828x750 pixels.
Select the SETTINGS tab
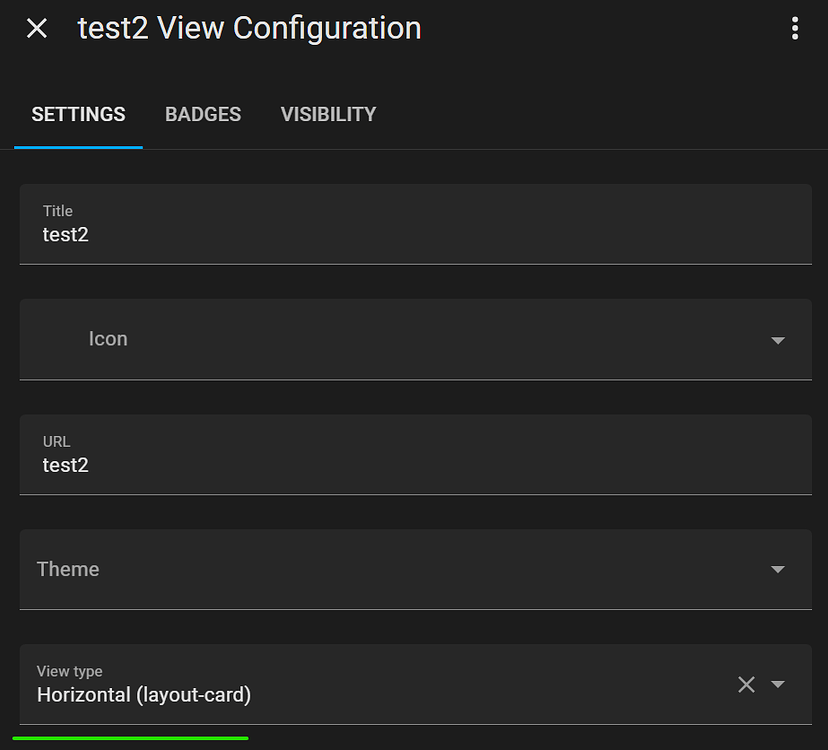point(78,114)
